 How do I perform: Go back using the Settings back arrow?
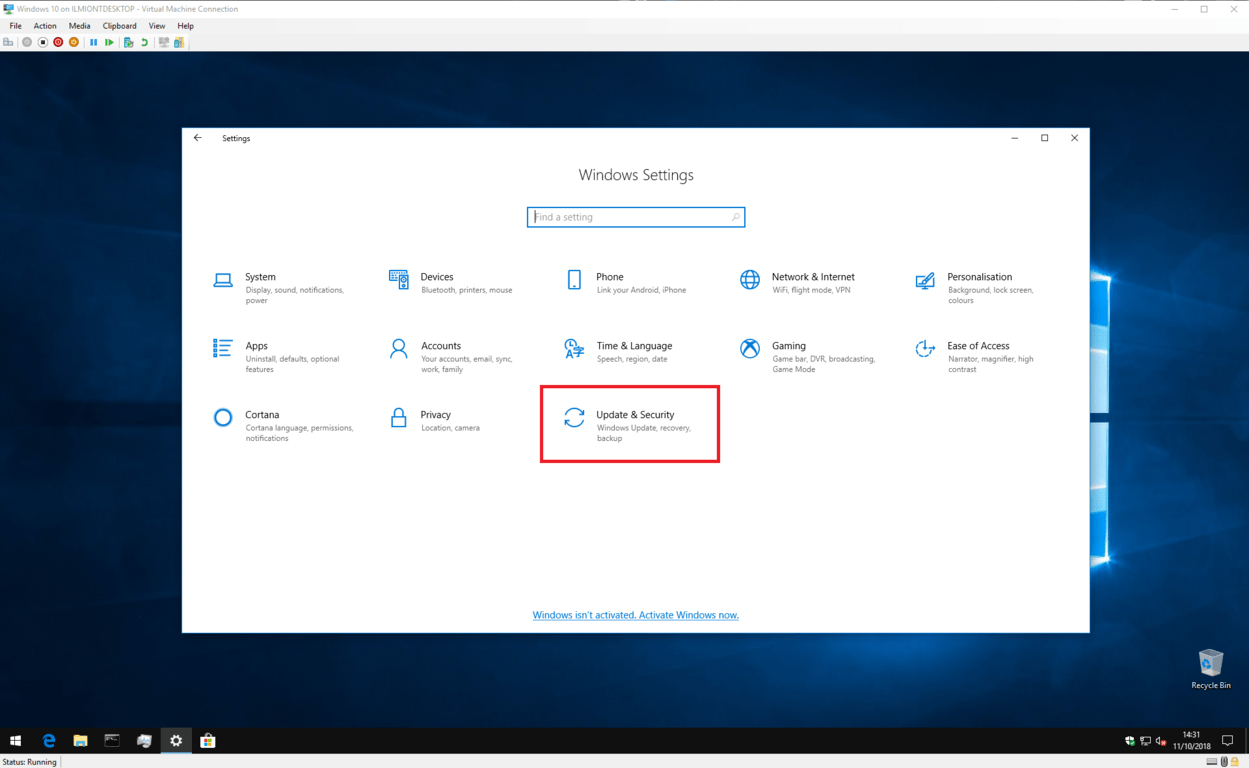click(x=198, y=138)
